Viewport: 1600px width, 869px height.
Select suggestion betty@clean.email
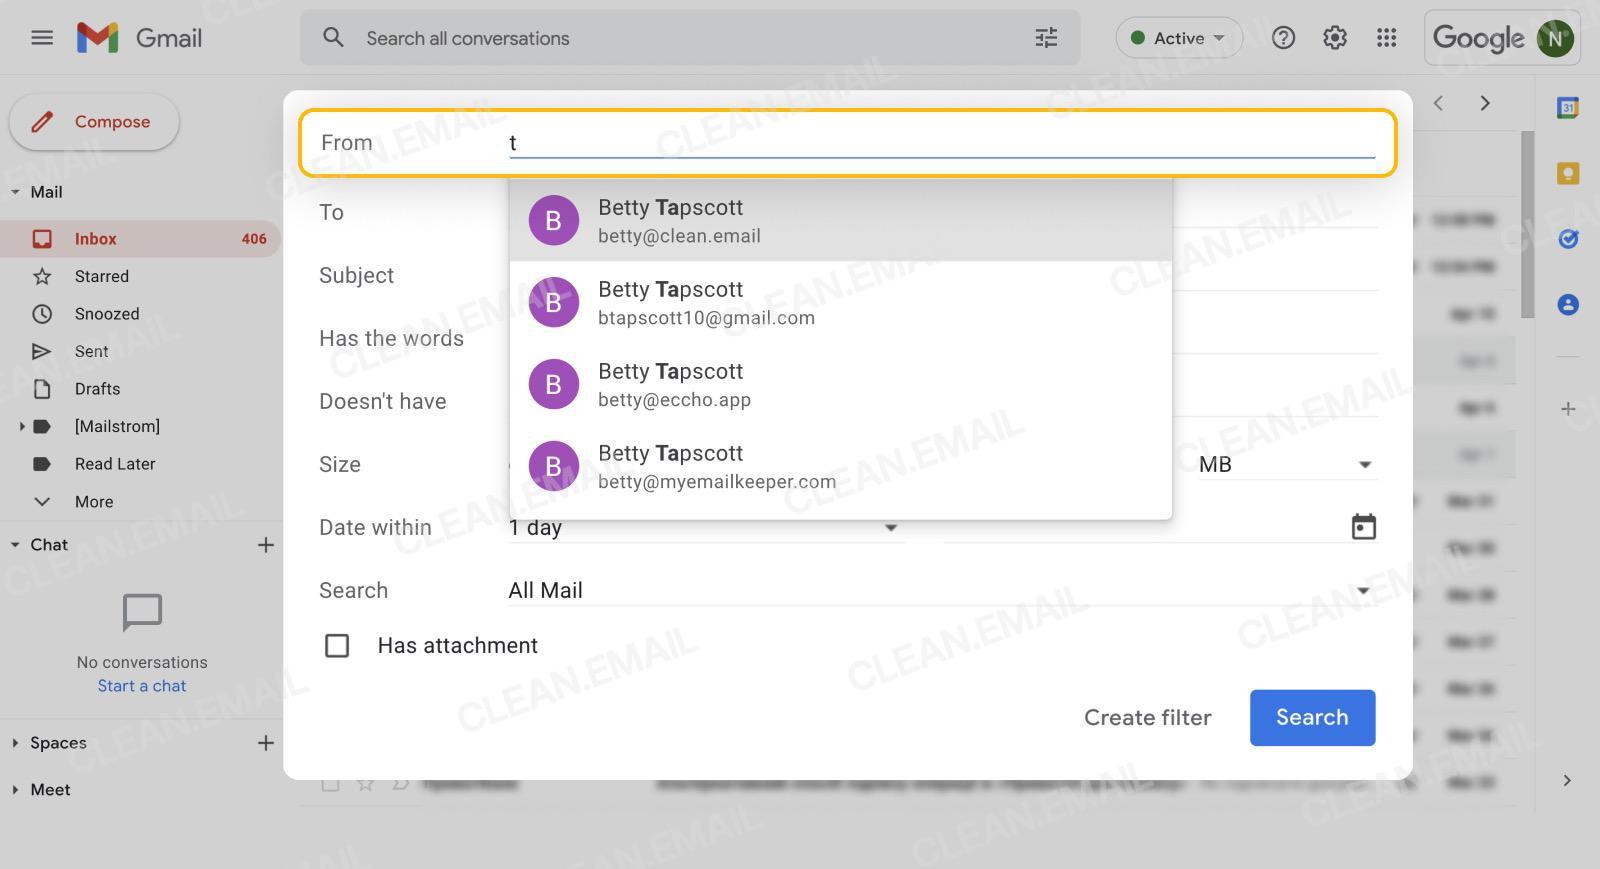click(x=841, y=220)
